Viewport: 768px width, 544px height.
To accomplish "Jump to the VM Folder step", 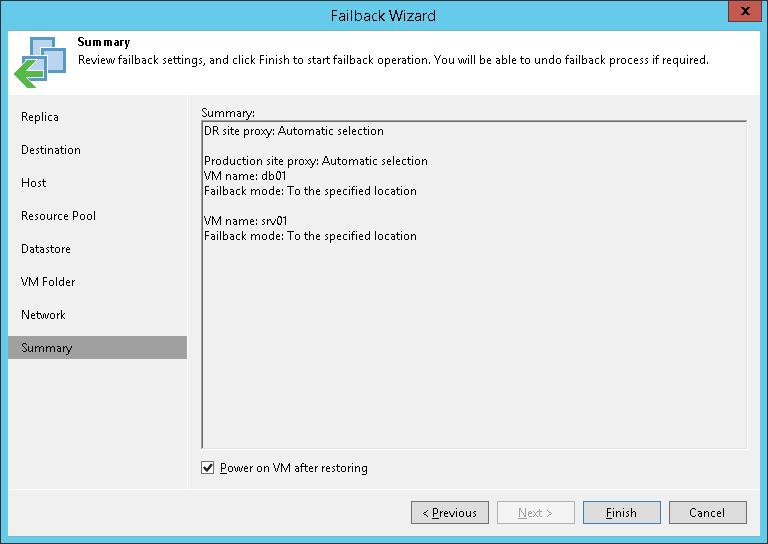I will (48, 282).
